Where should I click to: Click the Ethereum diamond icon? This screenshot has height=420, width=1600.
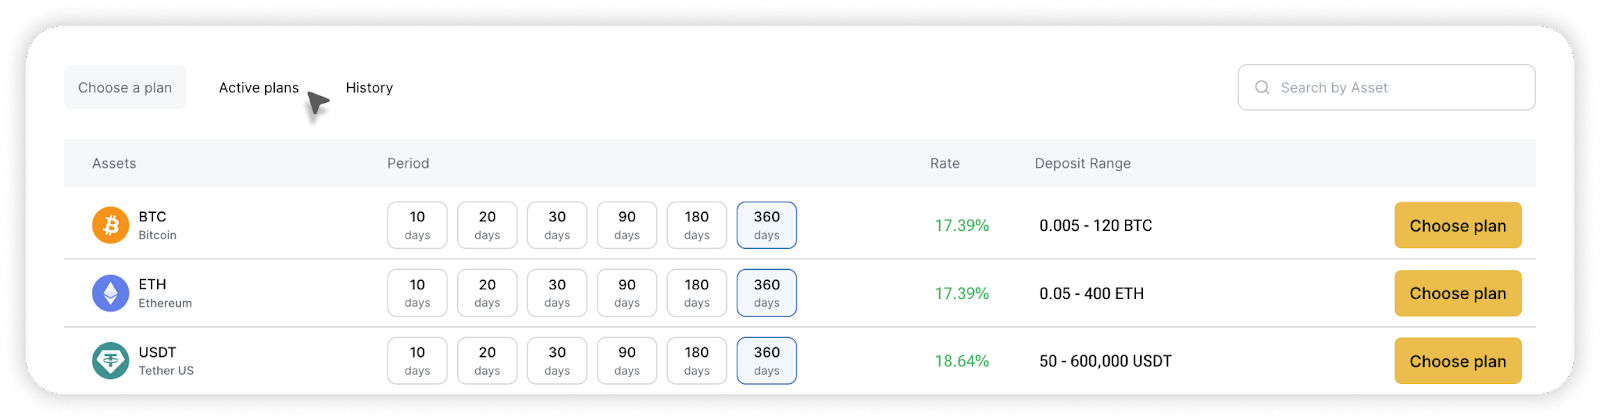pyautogui.click(x=111, y=293)
